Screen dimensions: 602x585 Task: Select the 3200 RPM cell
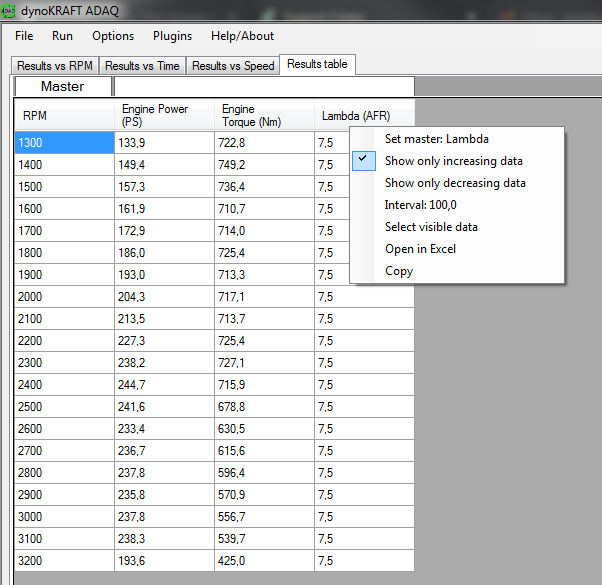64,561
